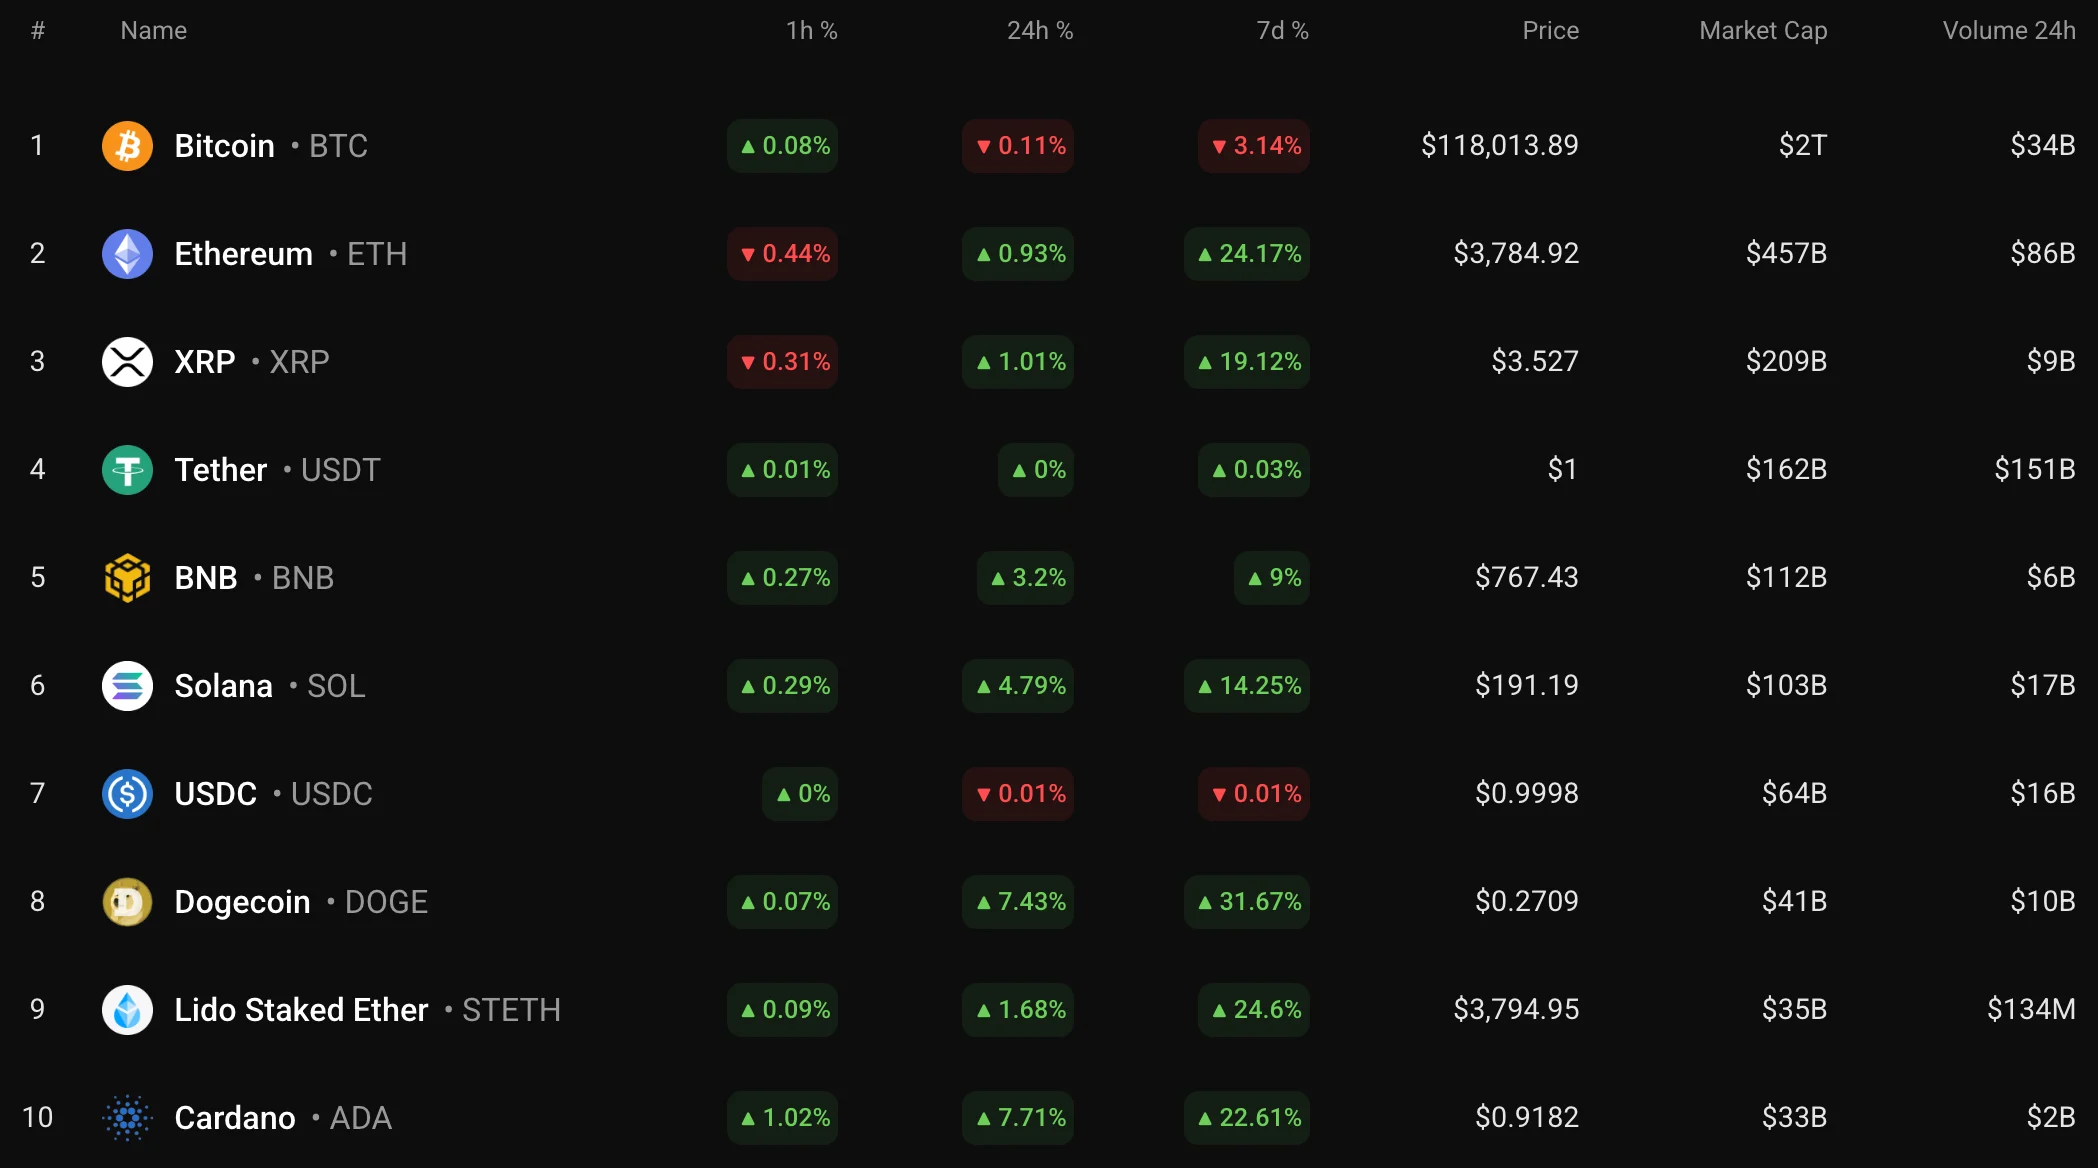
Task: Sort by the 7d % column
Action: tap(1282, 31)
